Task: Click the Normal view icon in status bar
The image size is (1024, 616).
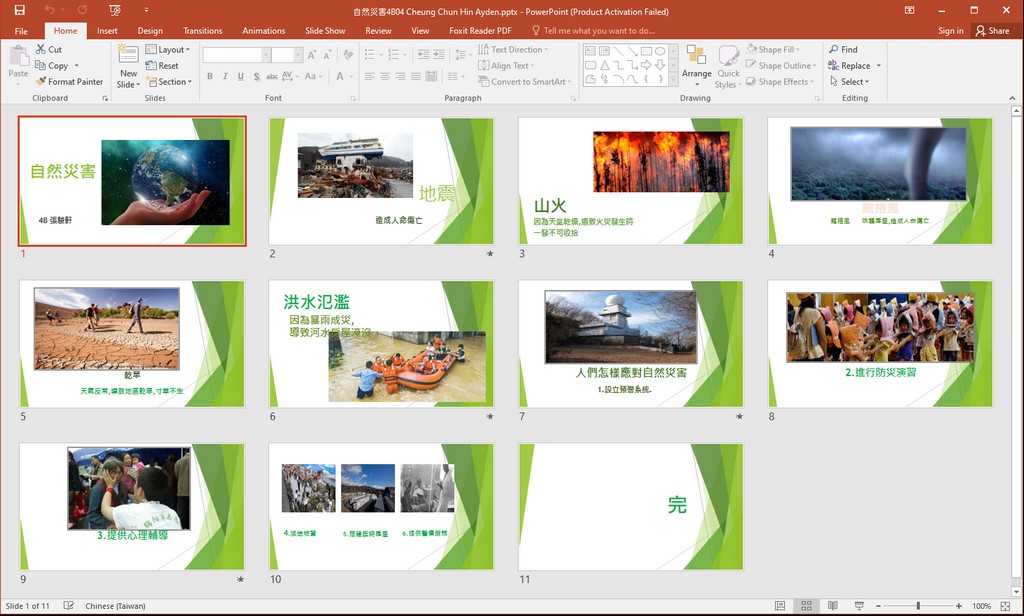Action: coord(780,606)
